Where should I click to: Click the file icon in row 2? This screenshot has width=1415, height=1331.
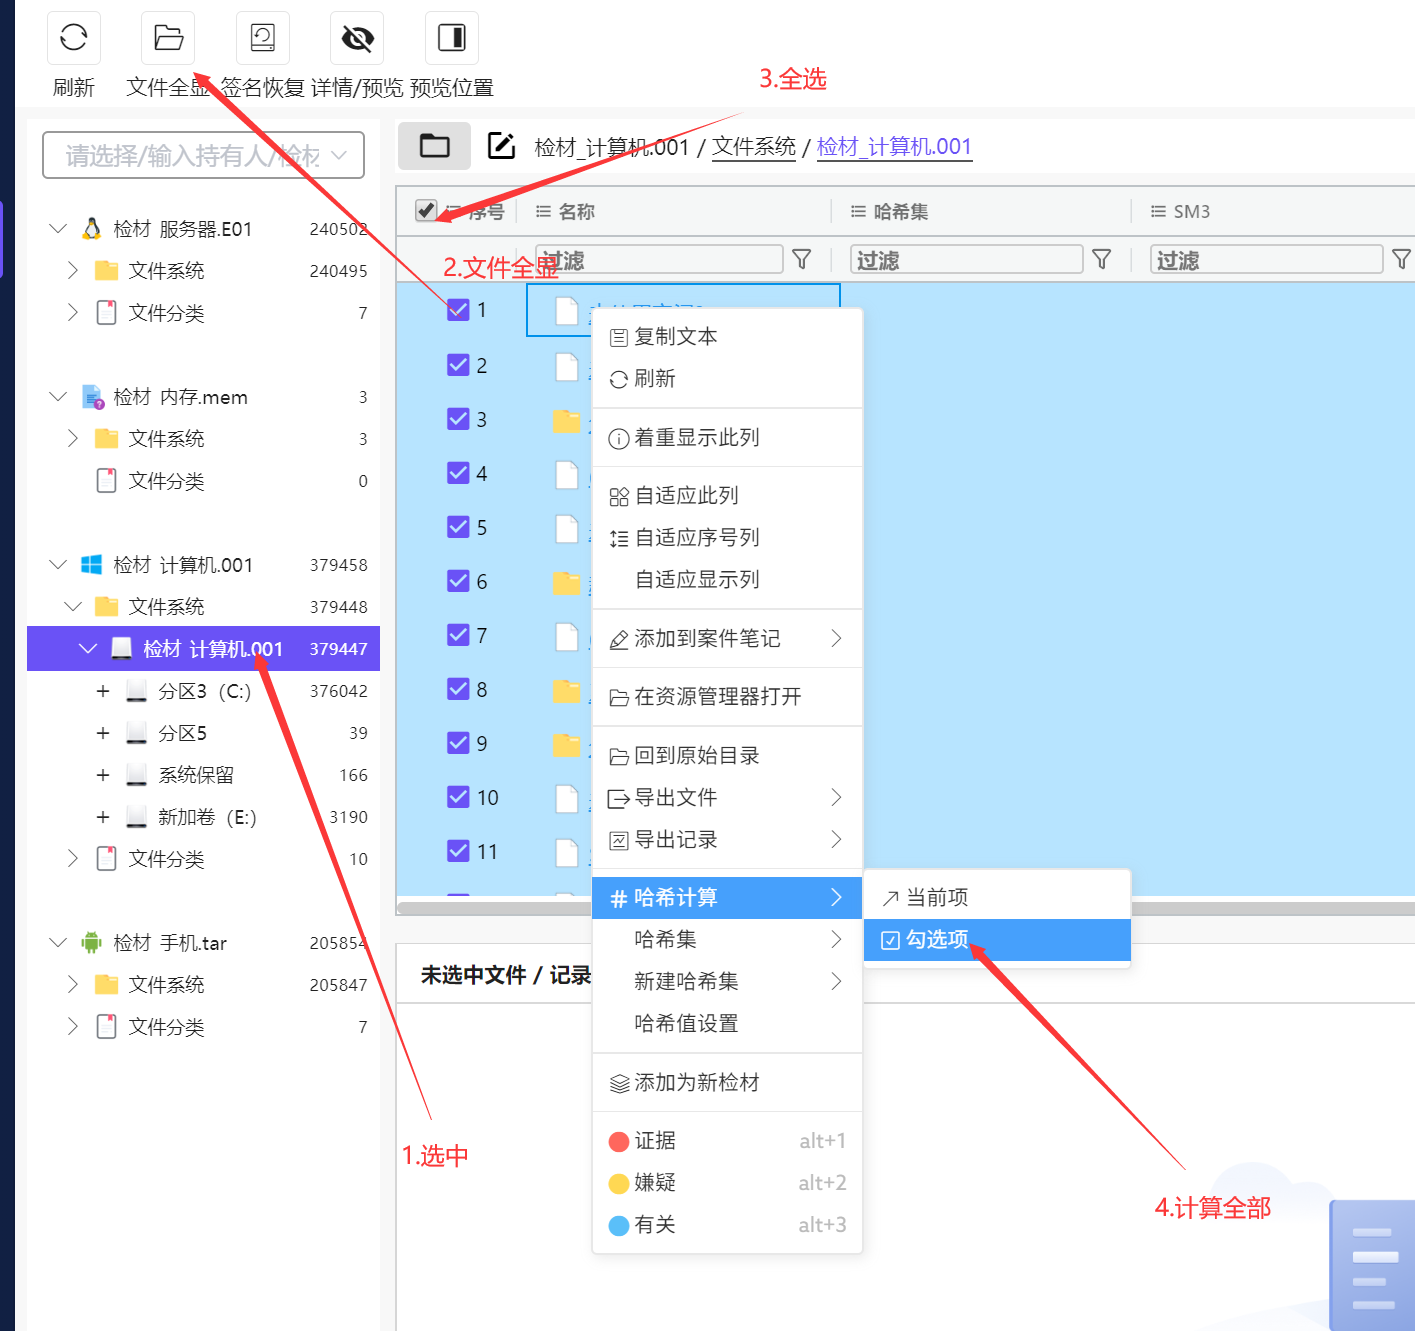pos(567,366)
